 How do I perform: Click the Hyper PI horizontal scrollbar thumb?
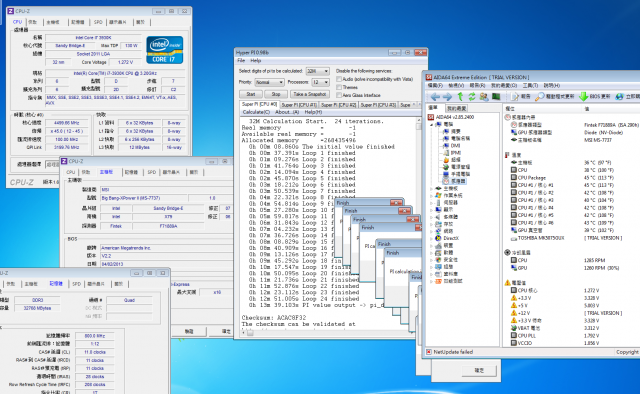click(x=250, y=333)
